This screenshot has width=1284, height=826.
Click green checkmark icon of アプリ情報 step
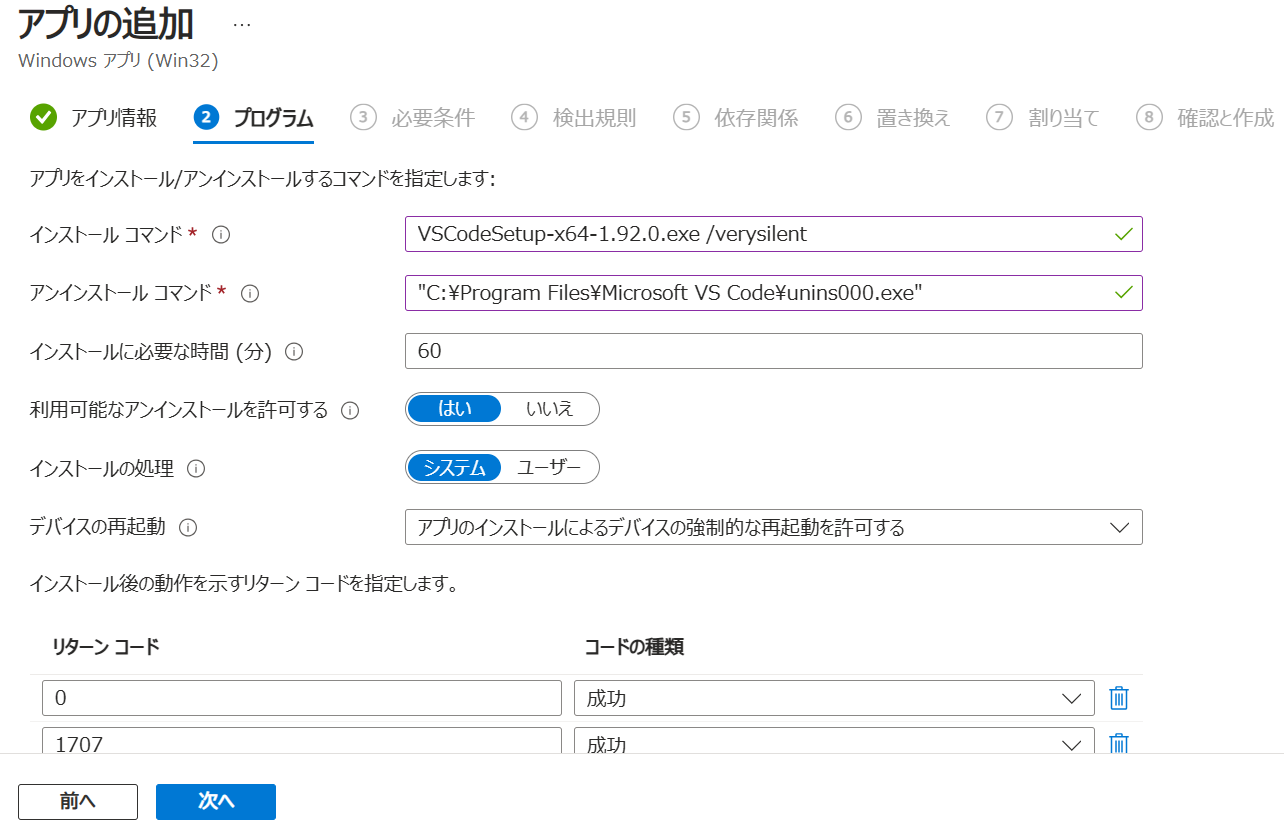tap(43, 117)
